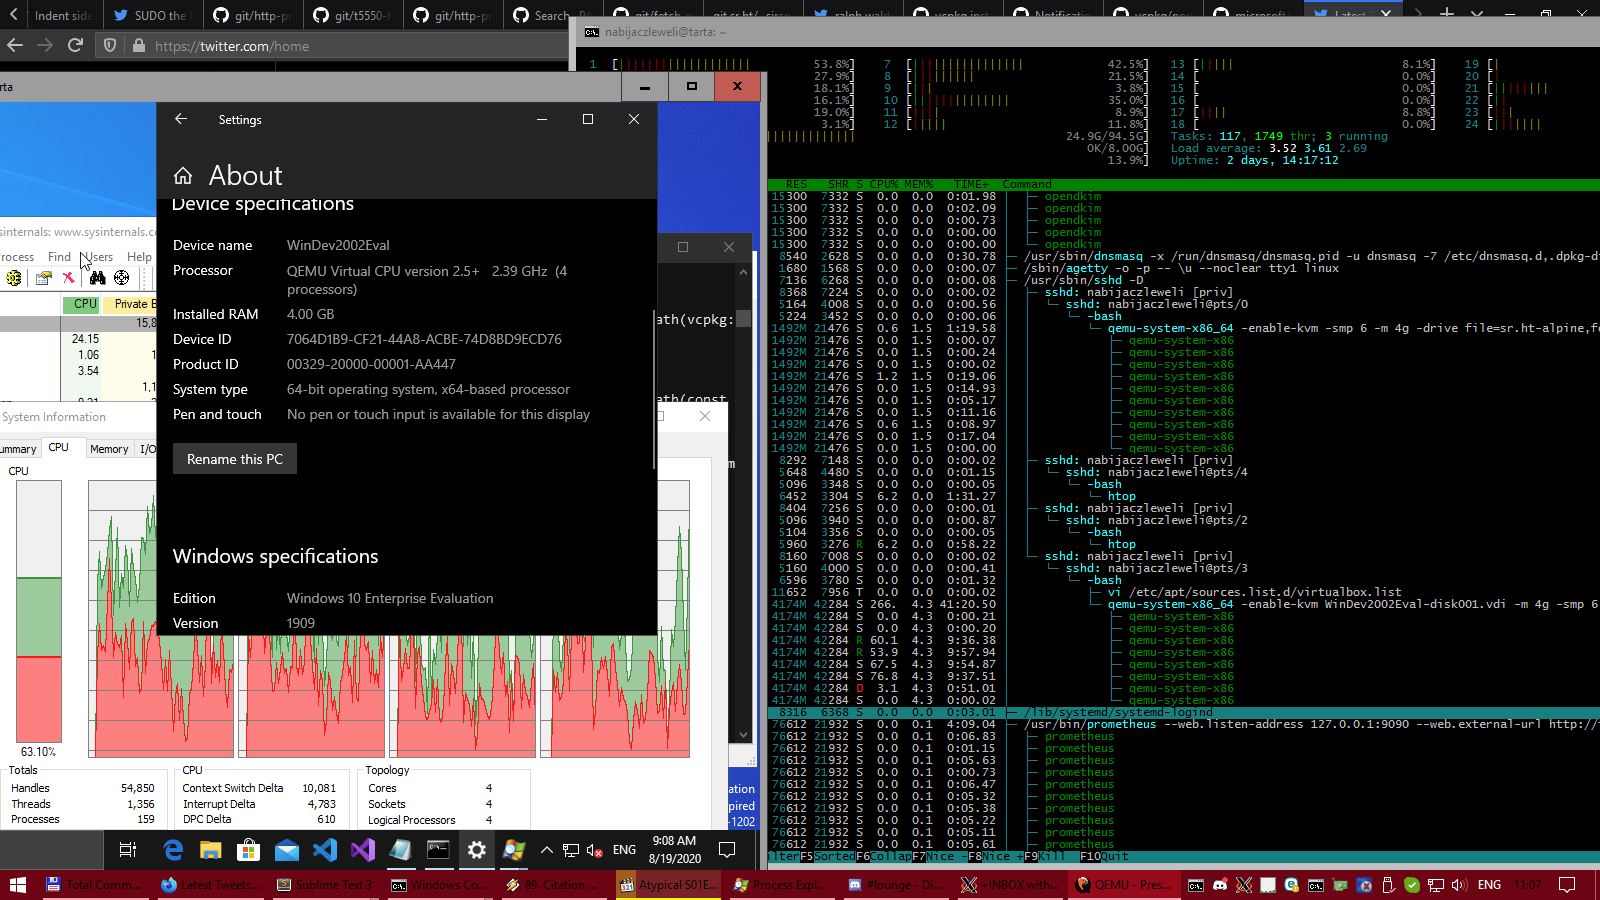This screenshot has width=1600, height=900.
Task: Open Visual Studio Code from the inner taskbar
Action: (x=325, y=850)
